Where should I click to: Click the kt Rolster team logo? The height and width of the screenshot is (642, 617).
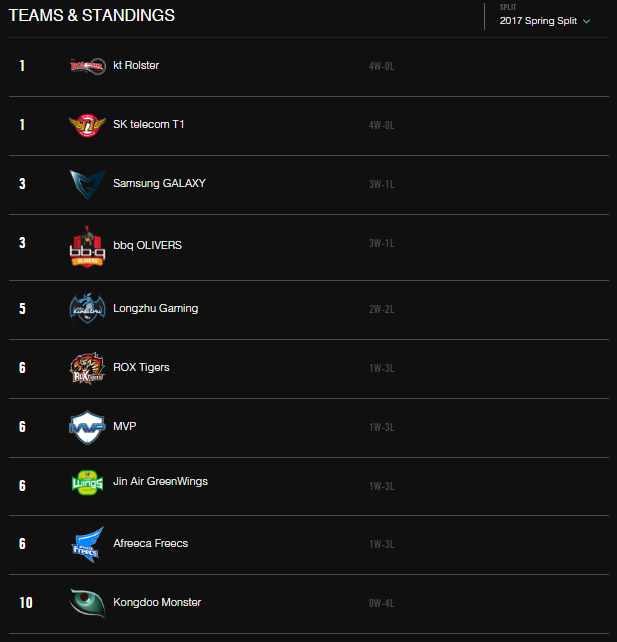[88, 66]
